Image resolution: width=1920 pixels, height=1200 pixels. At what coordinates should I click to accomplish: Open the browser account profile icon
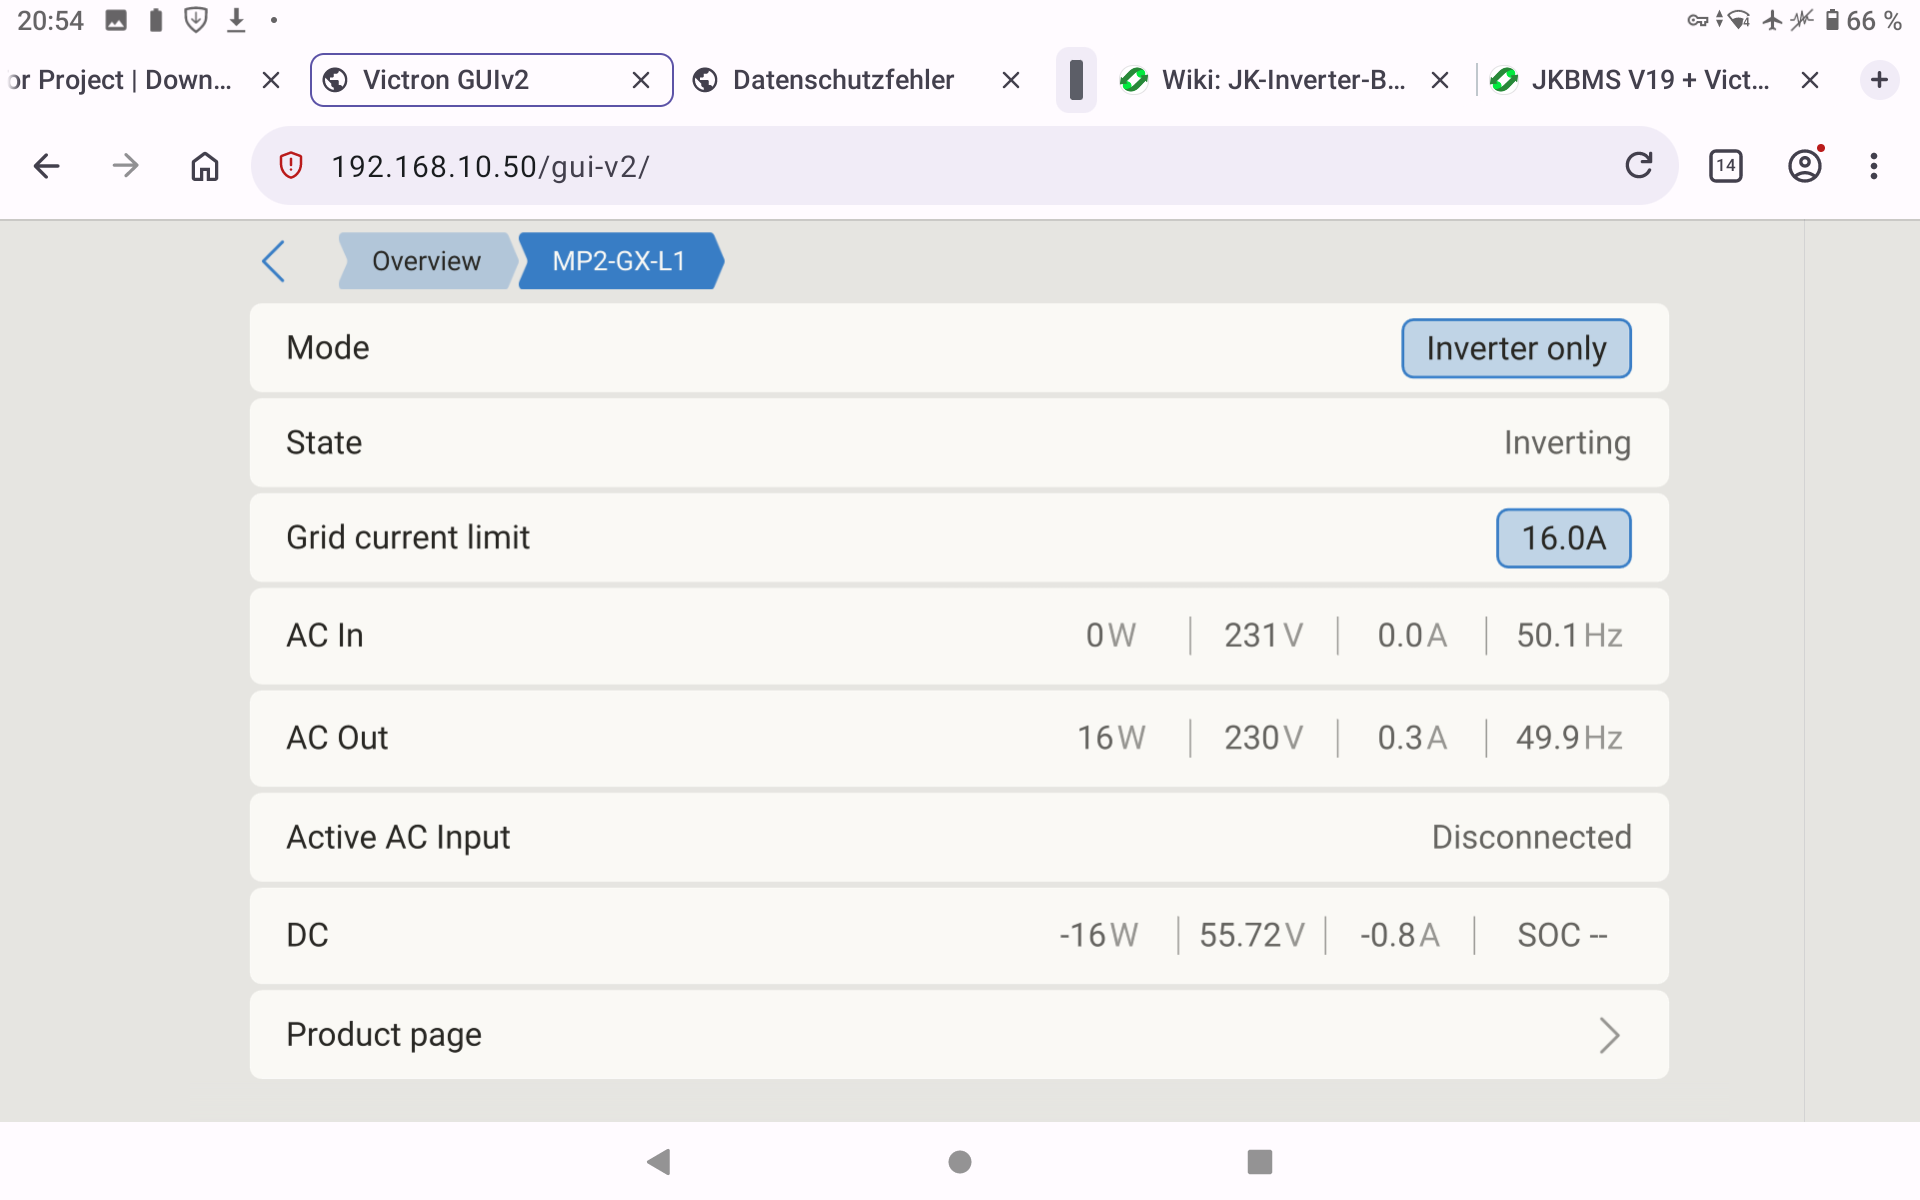[1804, 166]
